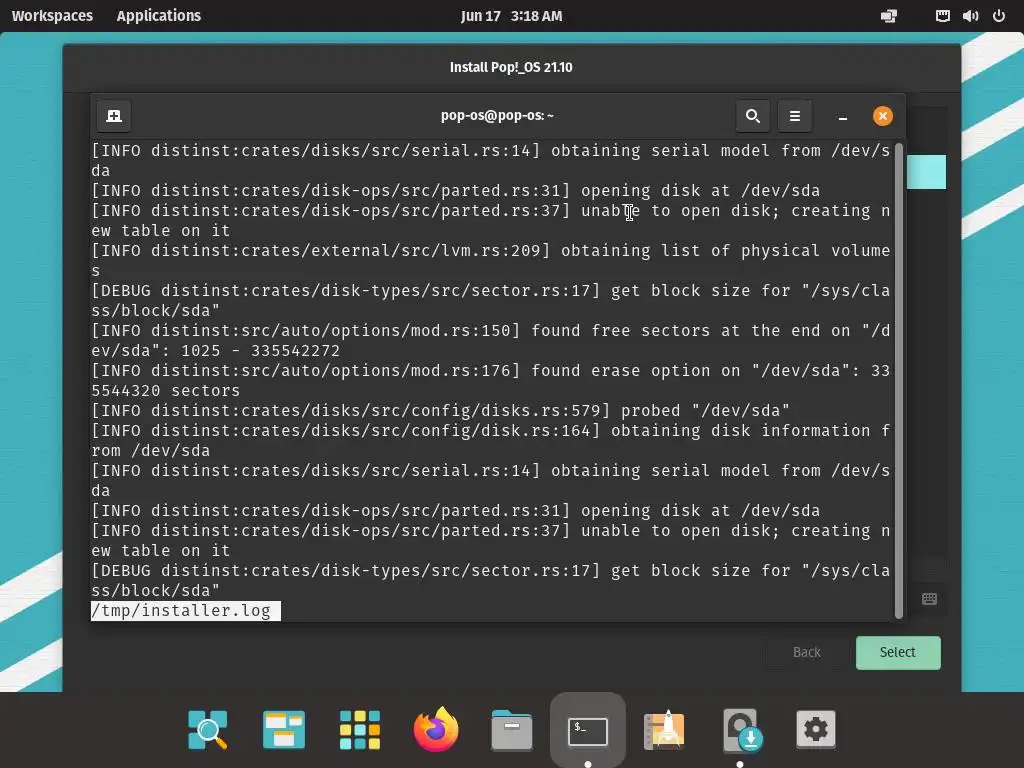Click the keyboard icon in the installer window
The height and width of the screenshot is (768, 1024).
929,599
